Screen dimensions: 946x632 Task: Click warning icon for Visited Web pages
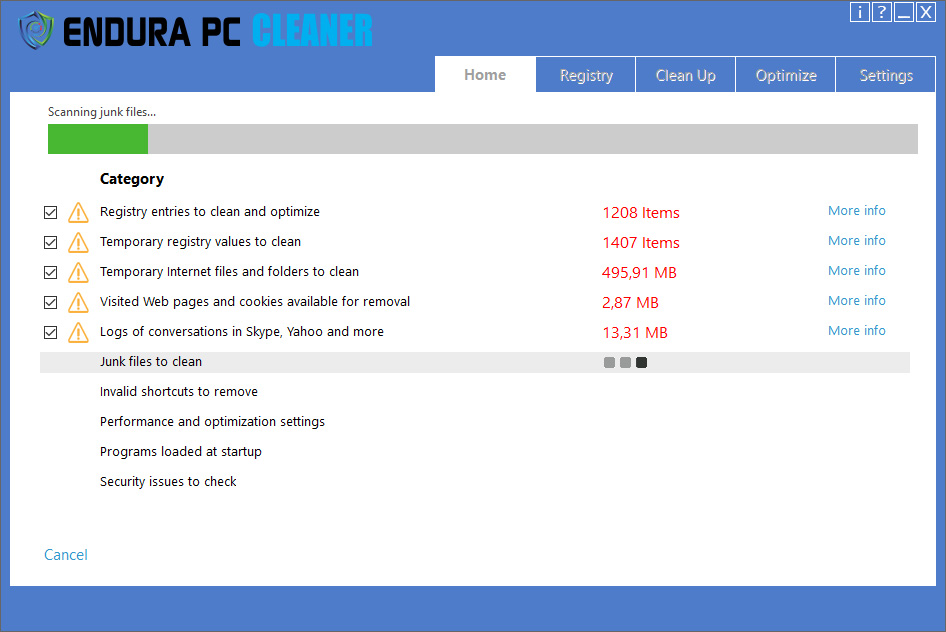click(78, 303)
